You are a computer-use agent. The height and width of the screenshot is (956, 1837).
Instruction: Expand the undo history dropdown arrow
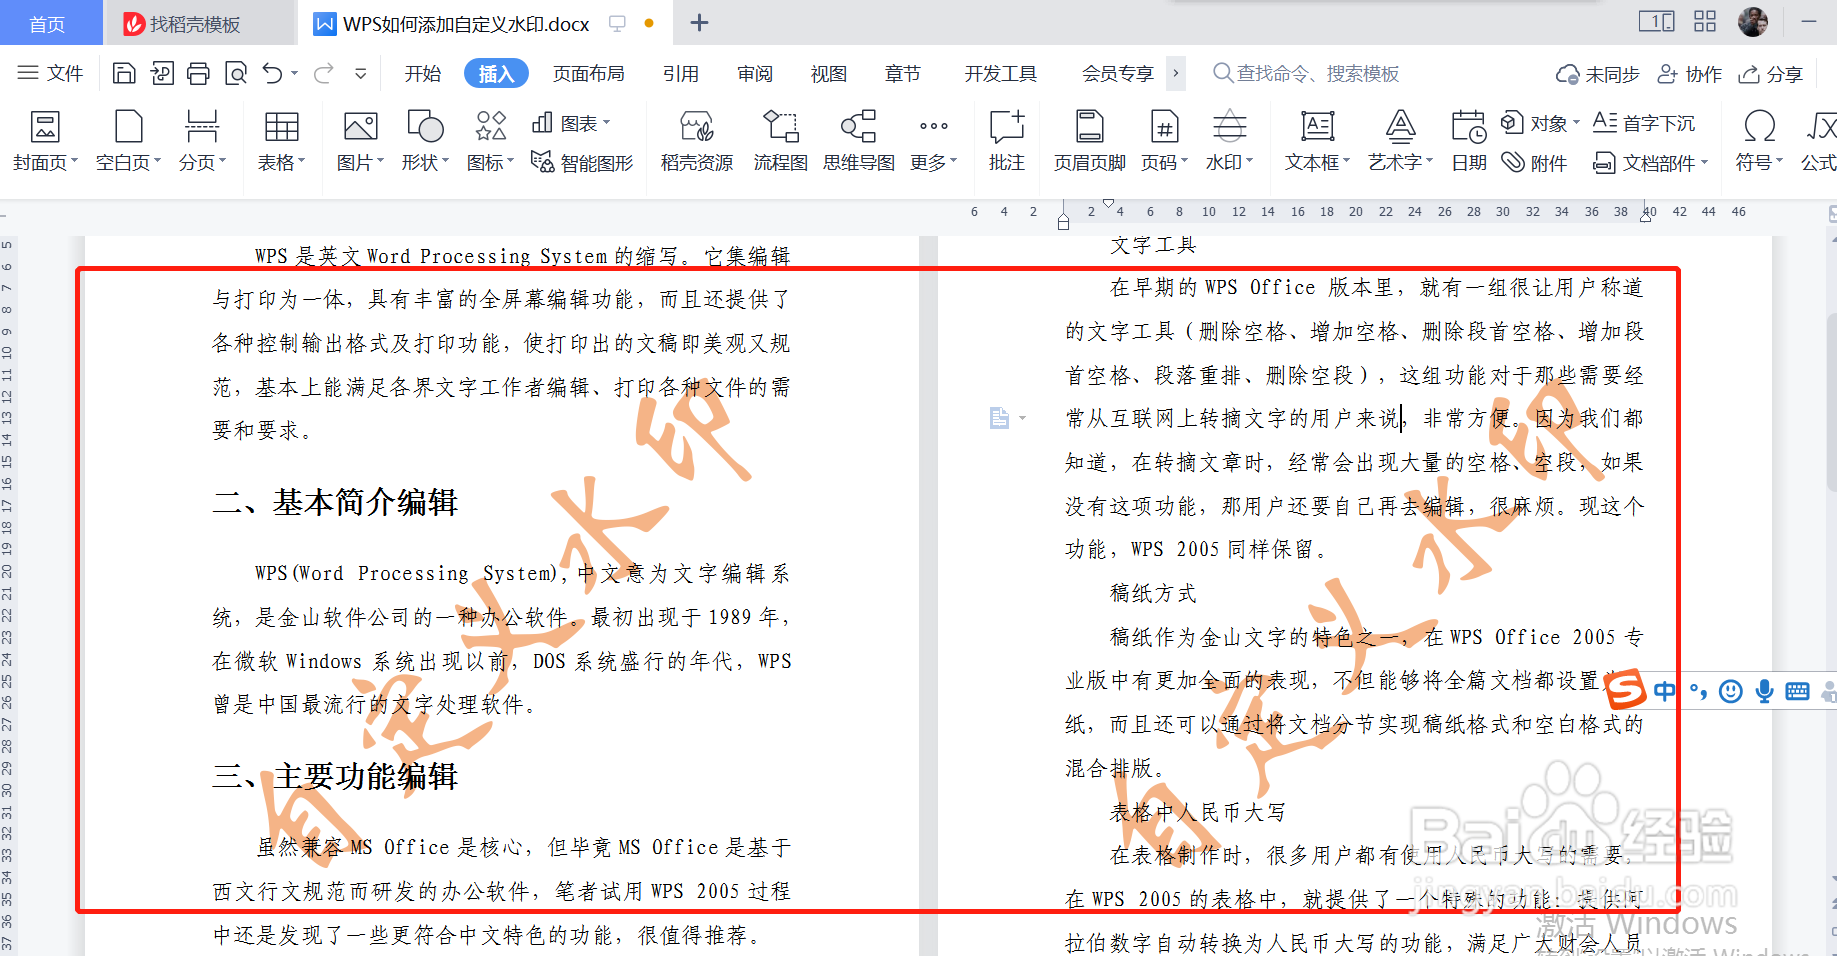pyautogui.click(x=294, y=73)
